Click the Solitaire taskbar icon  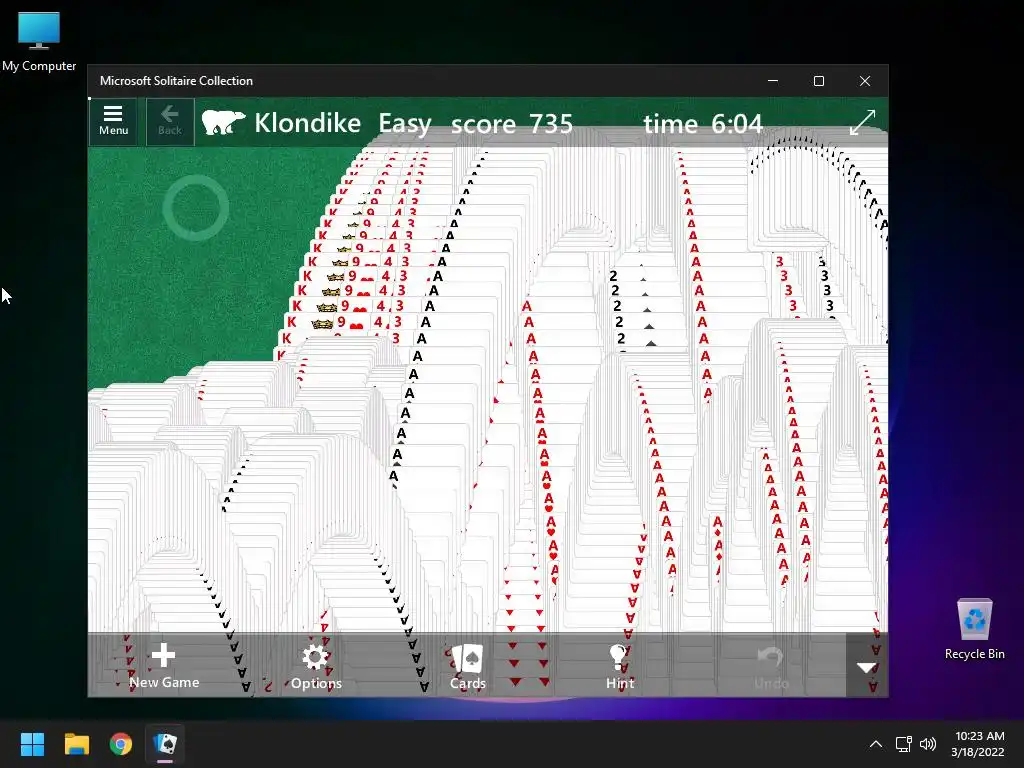(165, 744)
